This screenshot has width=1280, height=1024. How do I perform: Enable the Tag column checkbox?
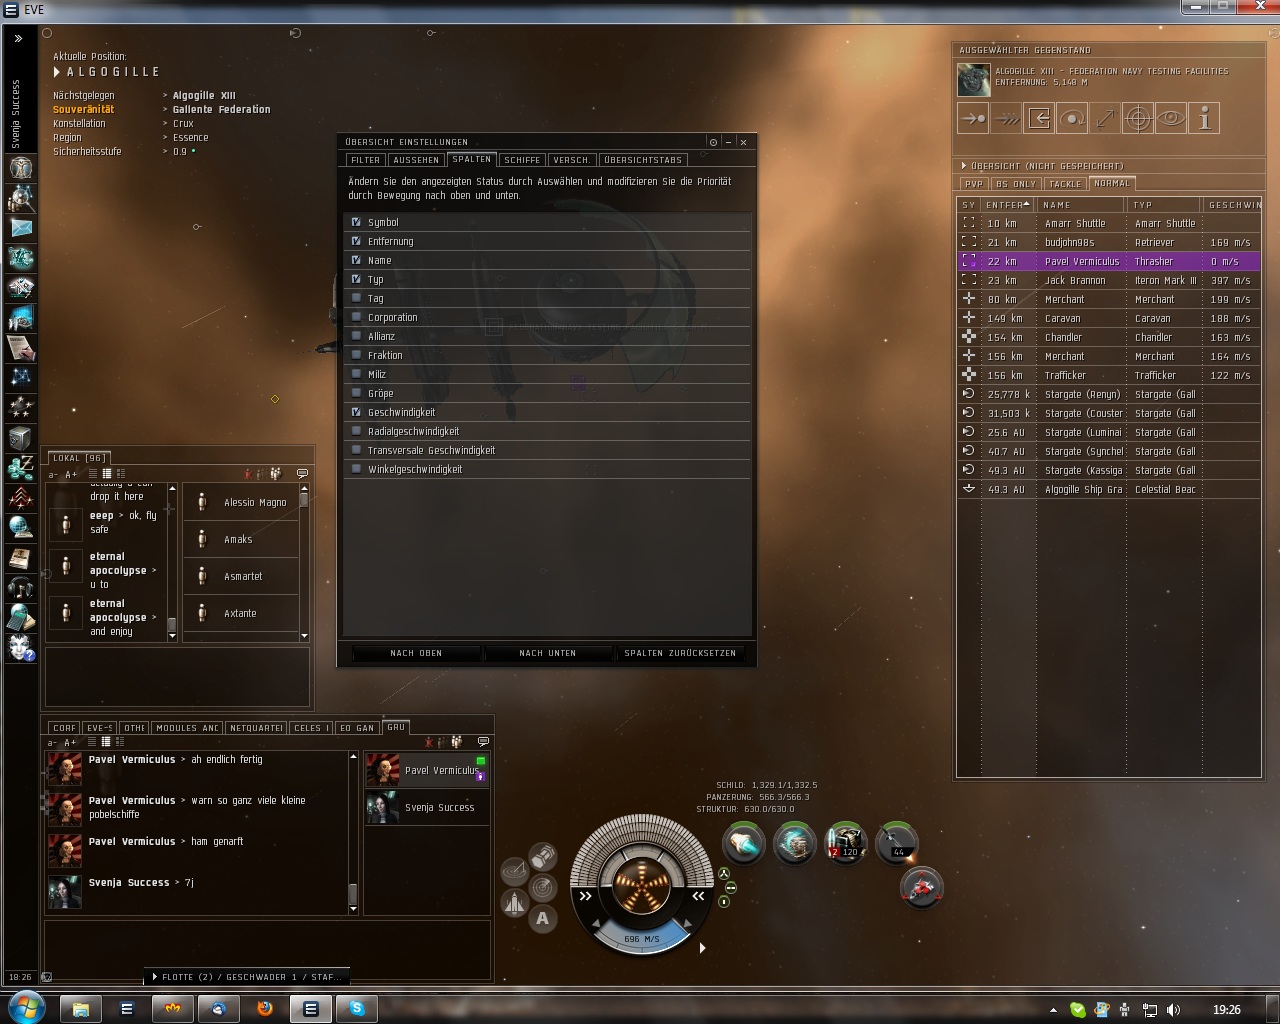356,298
